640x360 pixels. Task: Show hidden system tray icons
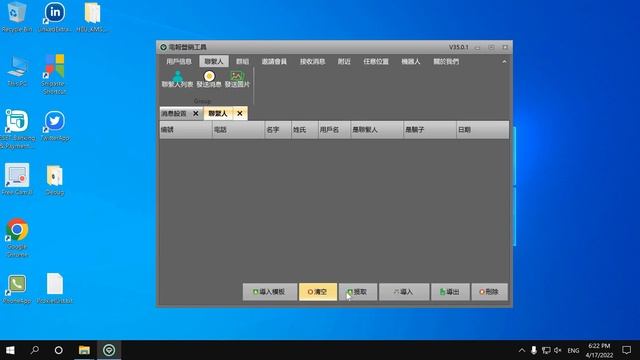tap(522, 350)
